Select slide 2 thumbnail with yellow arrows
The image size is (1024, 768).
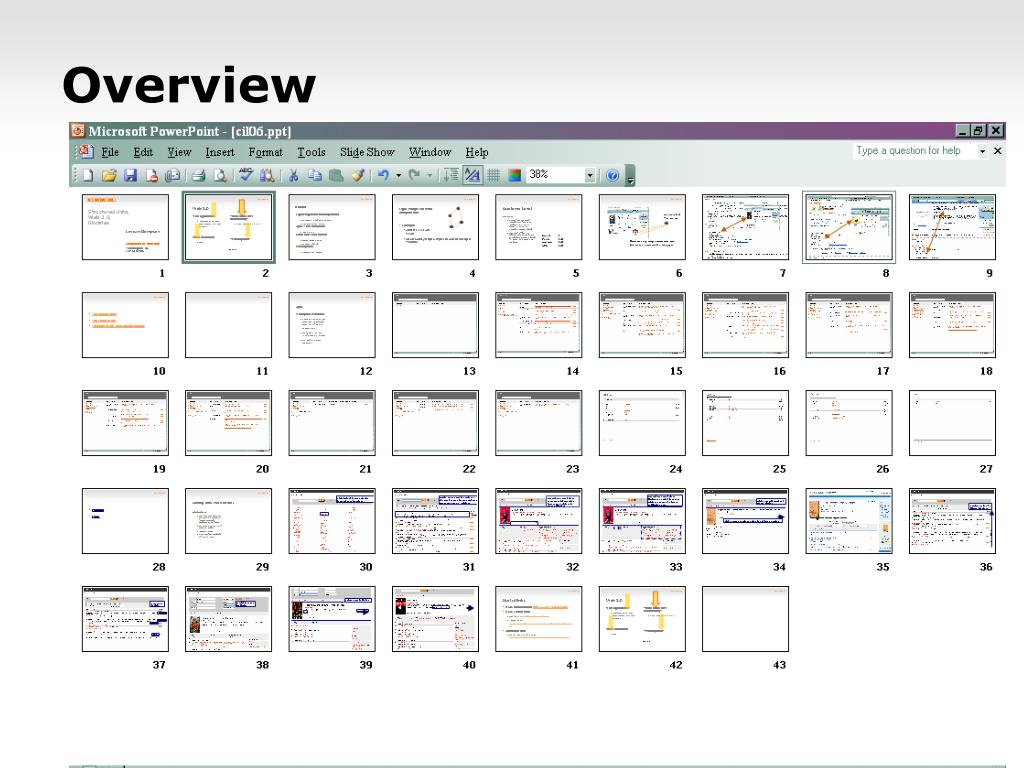pos(229,227)
